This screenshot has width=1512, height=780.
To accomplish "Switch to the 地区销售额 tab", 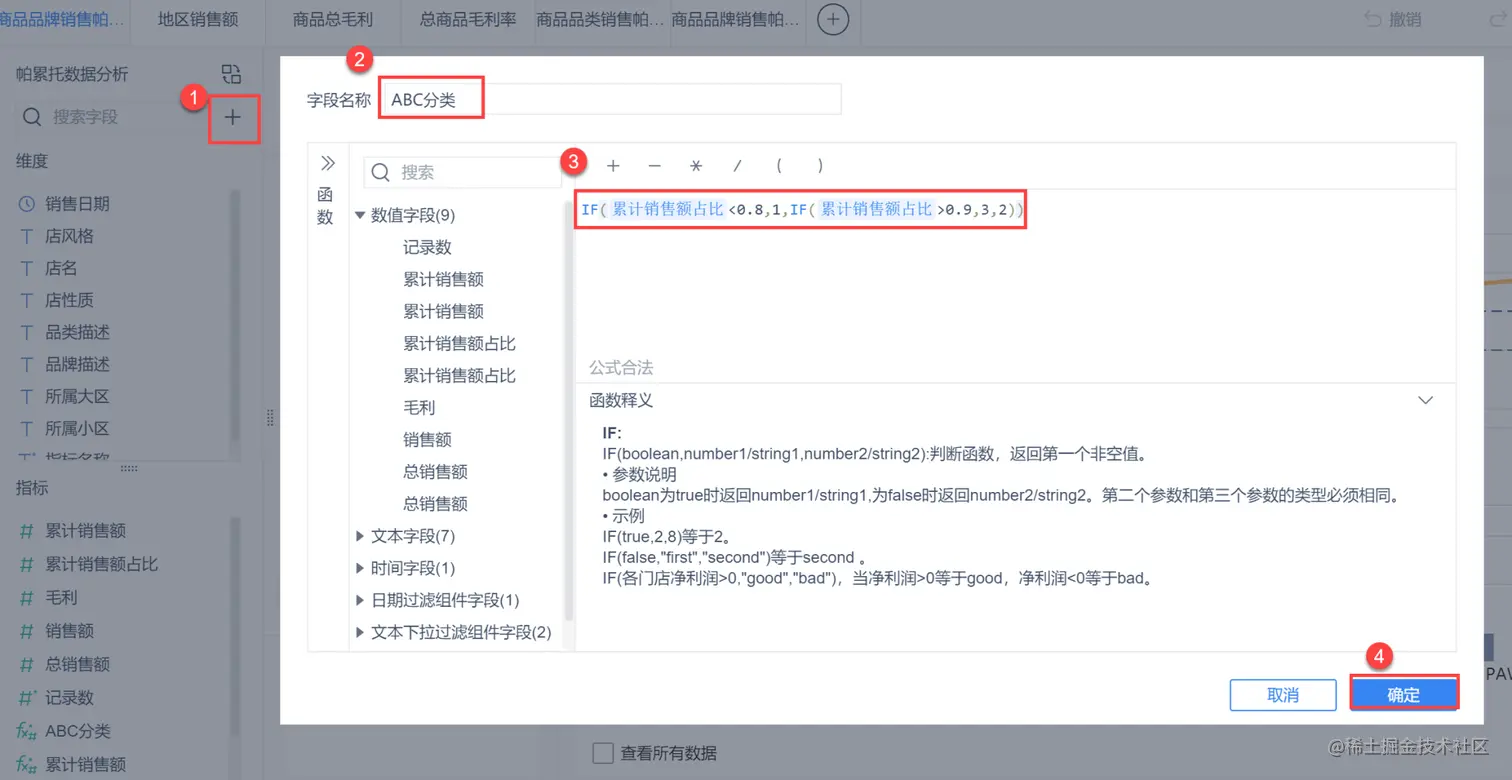I will point(196,18).
